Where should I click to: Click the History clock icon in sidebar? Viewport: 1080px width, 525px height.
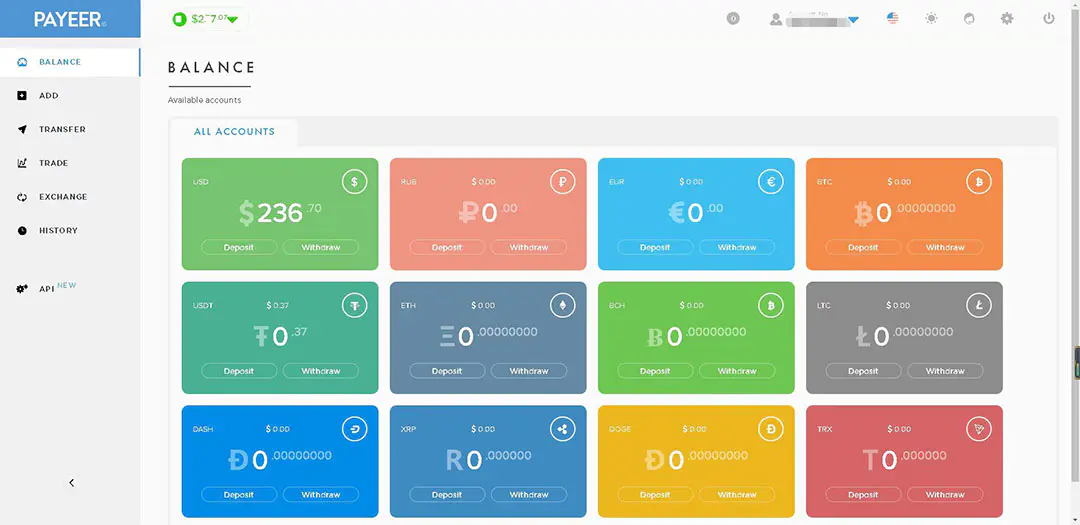[22, 231]
